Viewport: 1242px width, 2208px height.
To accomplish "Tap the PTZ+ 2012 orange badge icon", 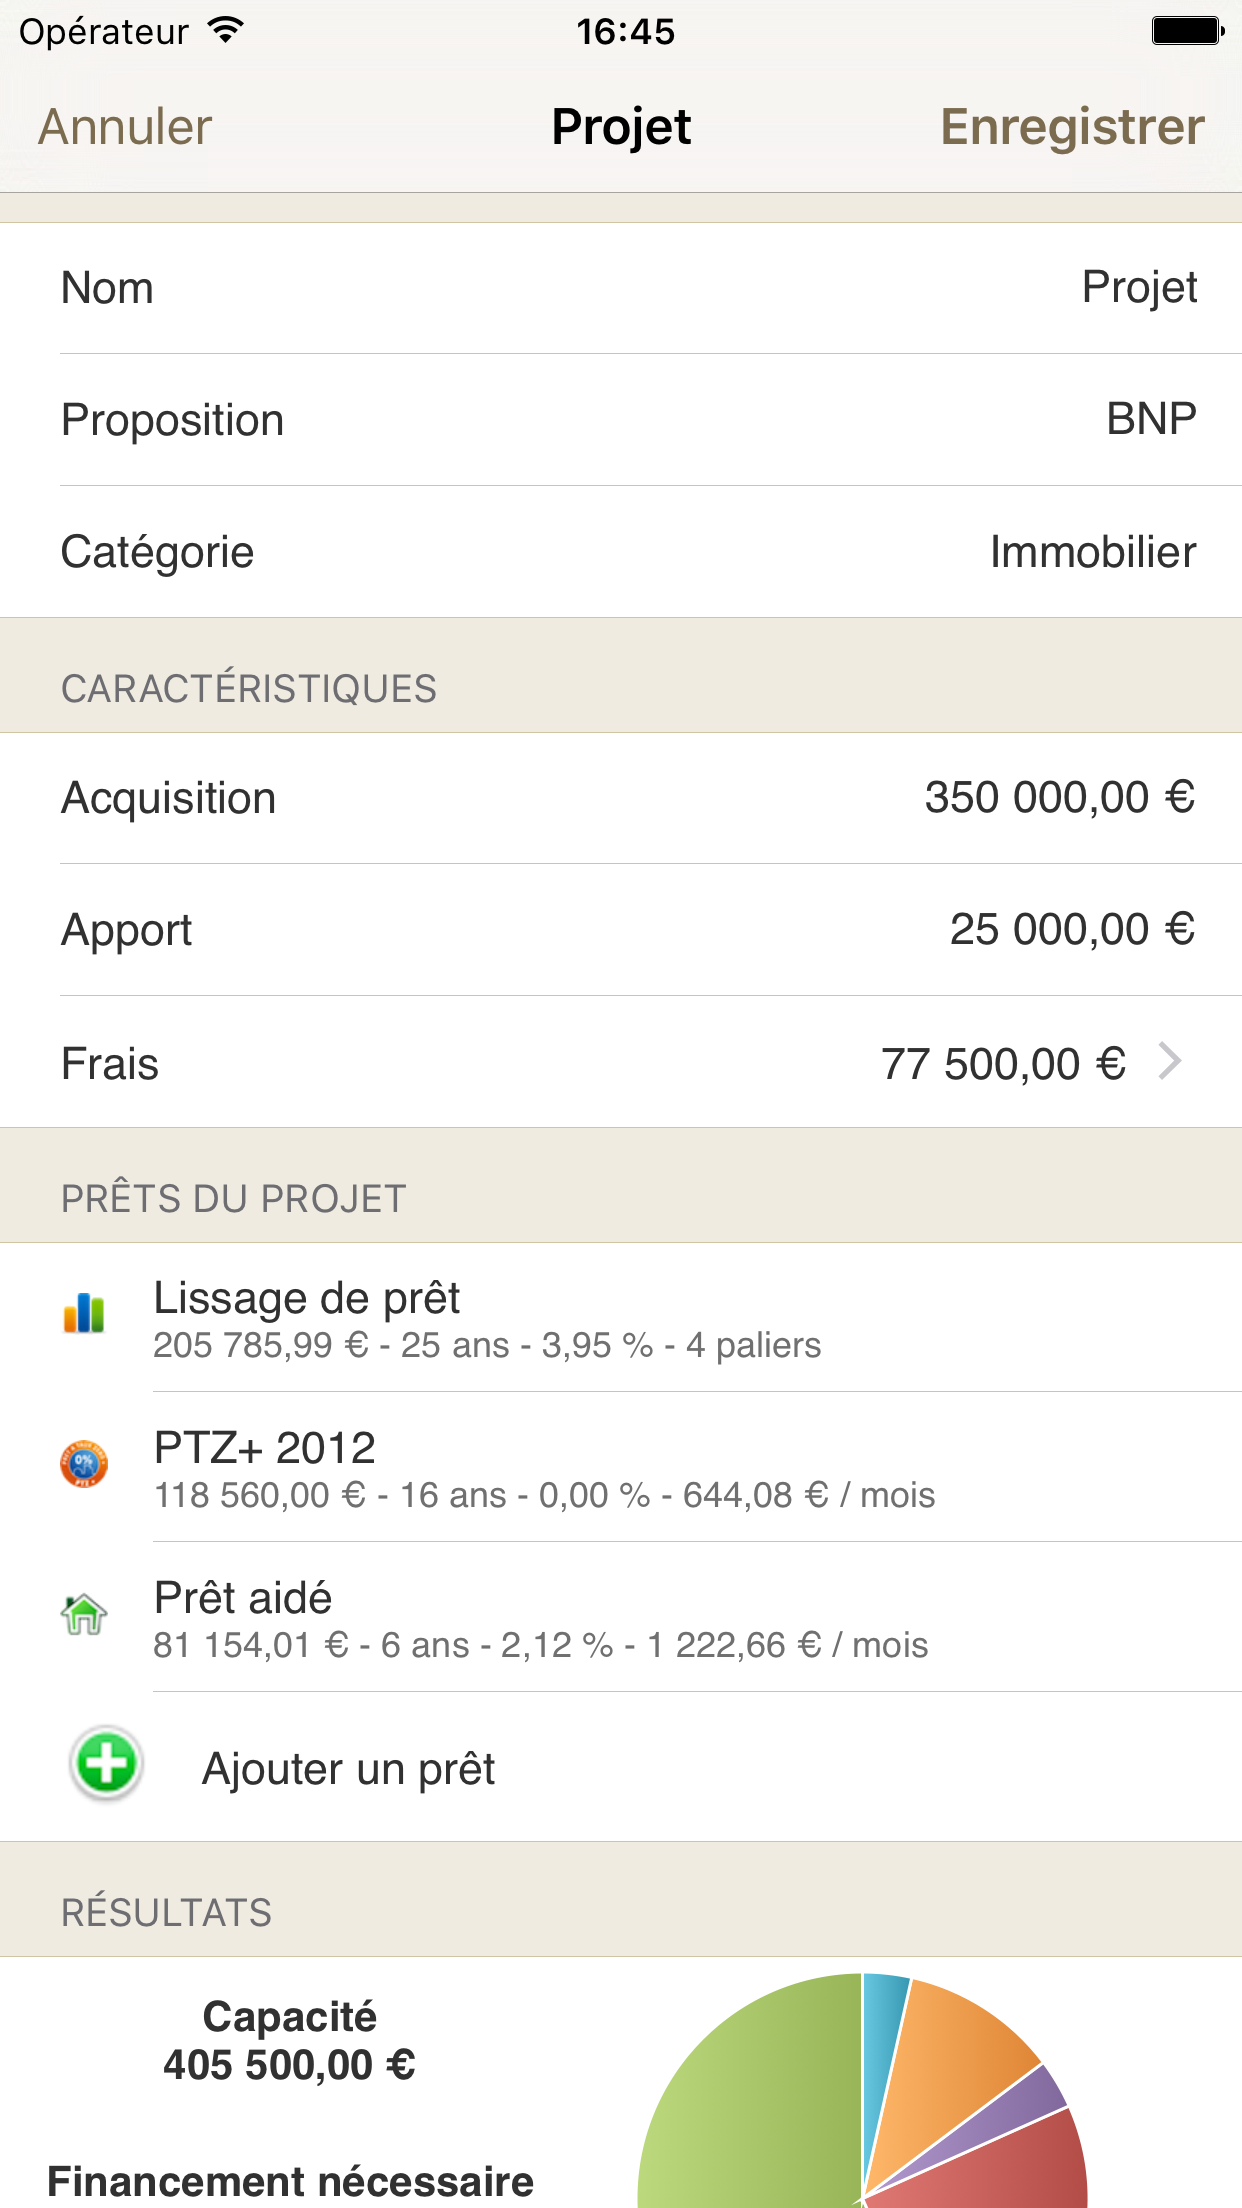I will pos(84,1465).
